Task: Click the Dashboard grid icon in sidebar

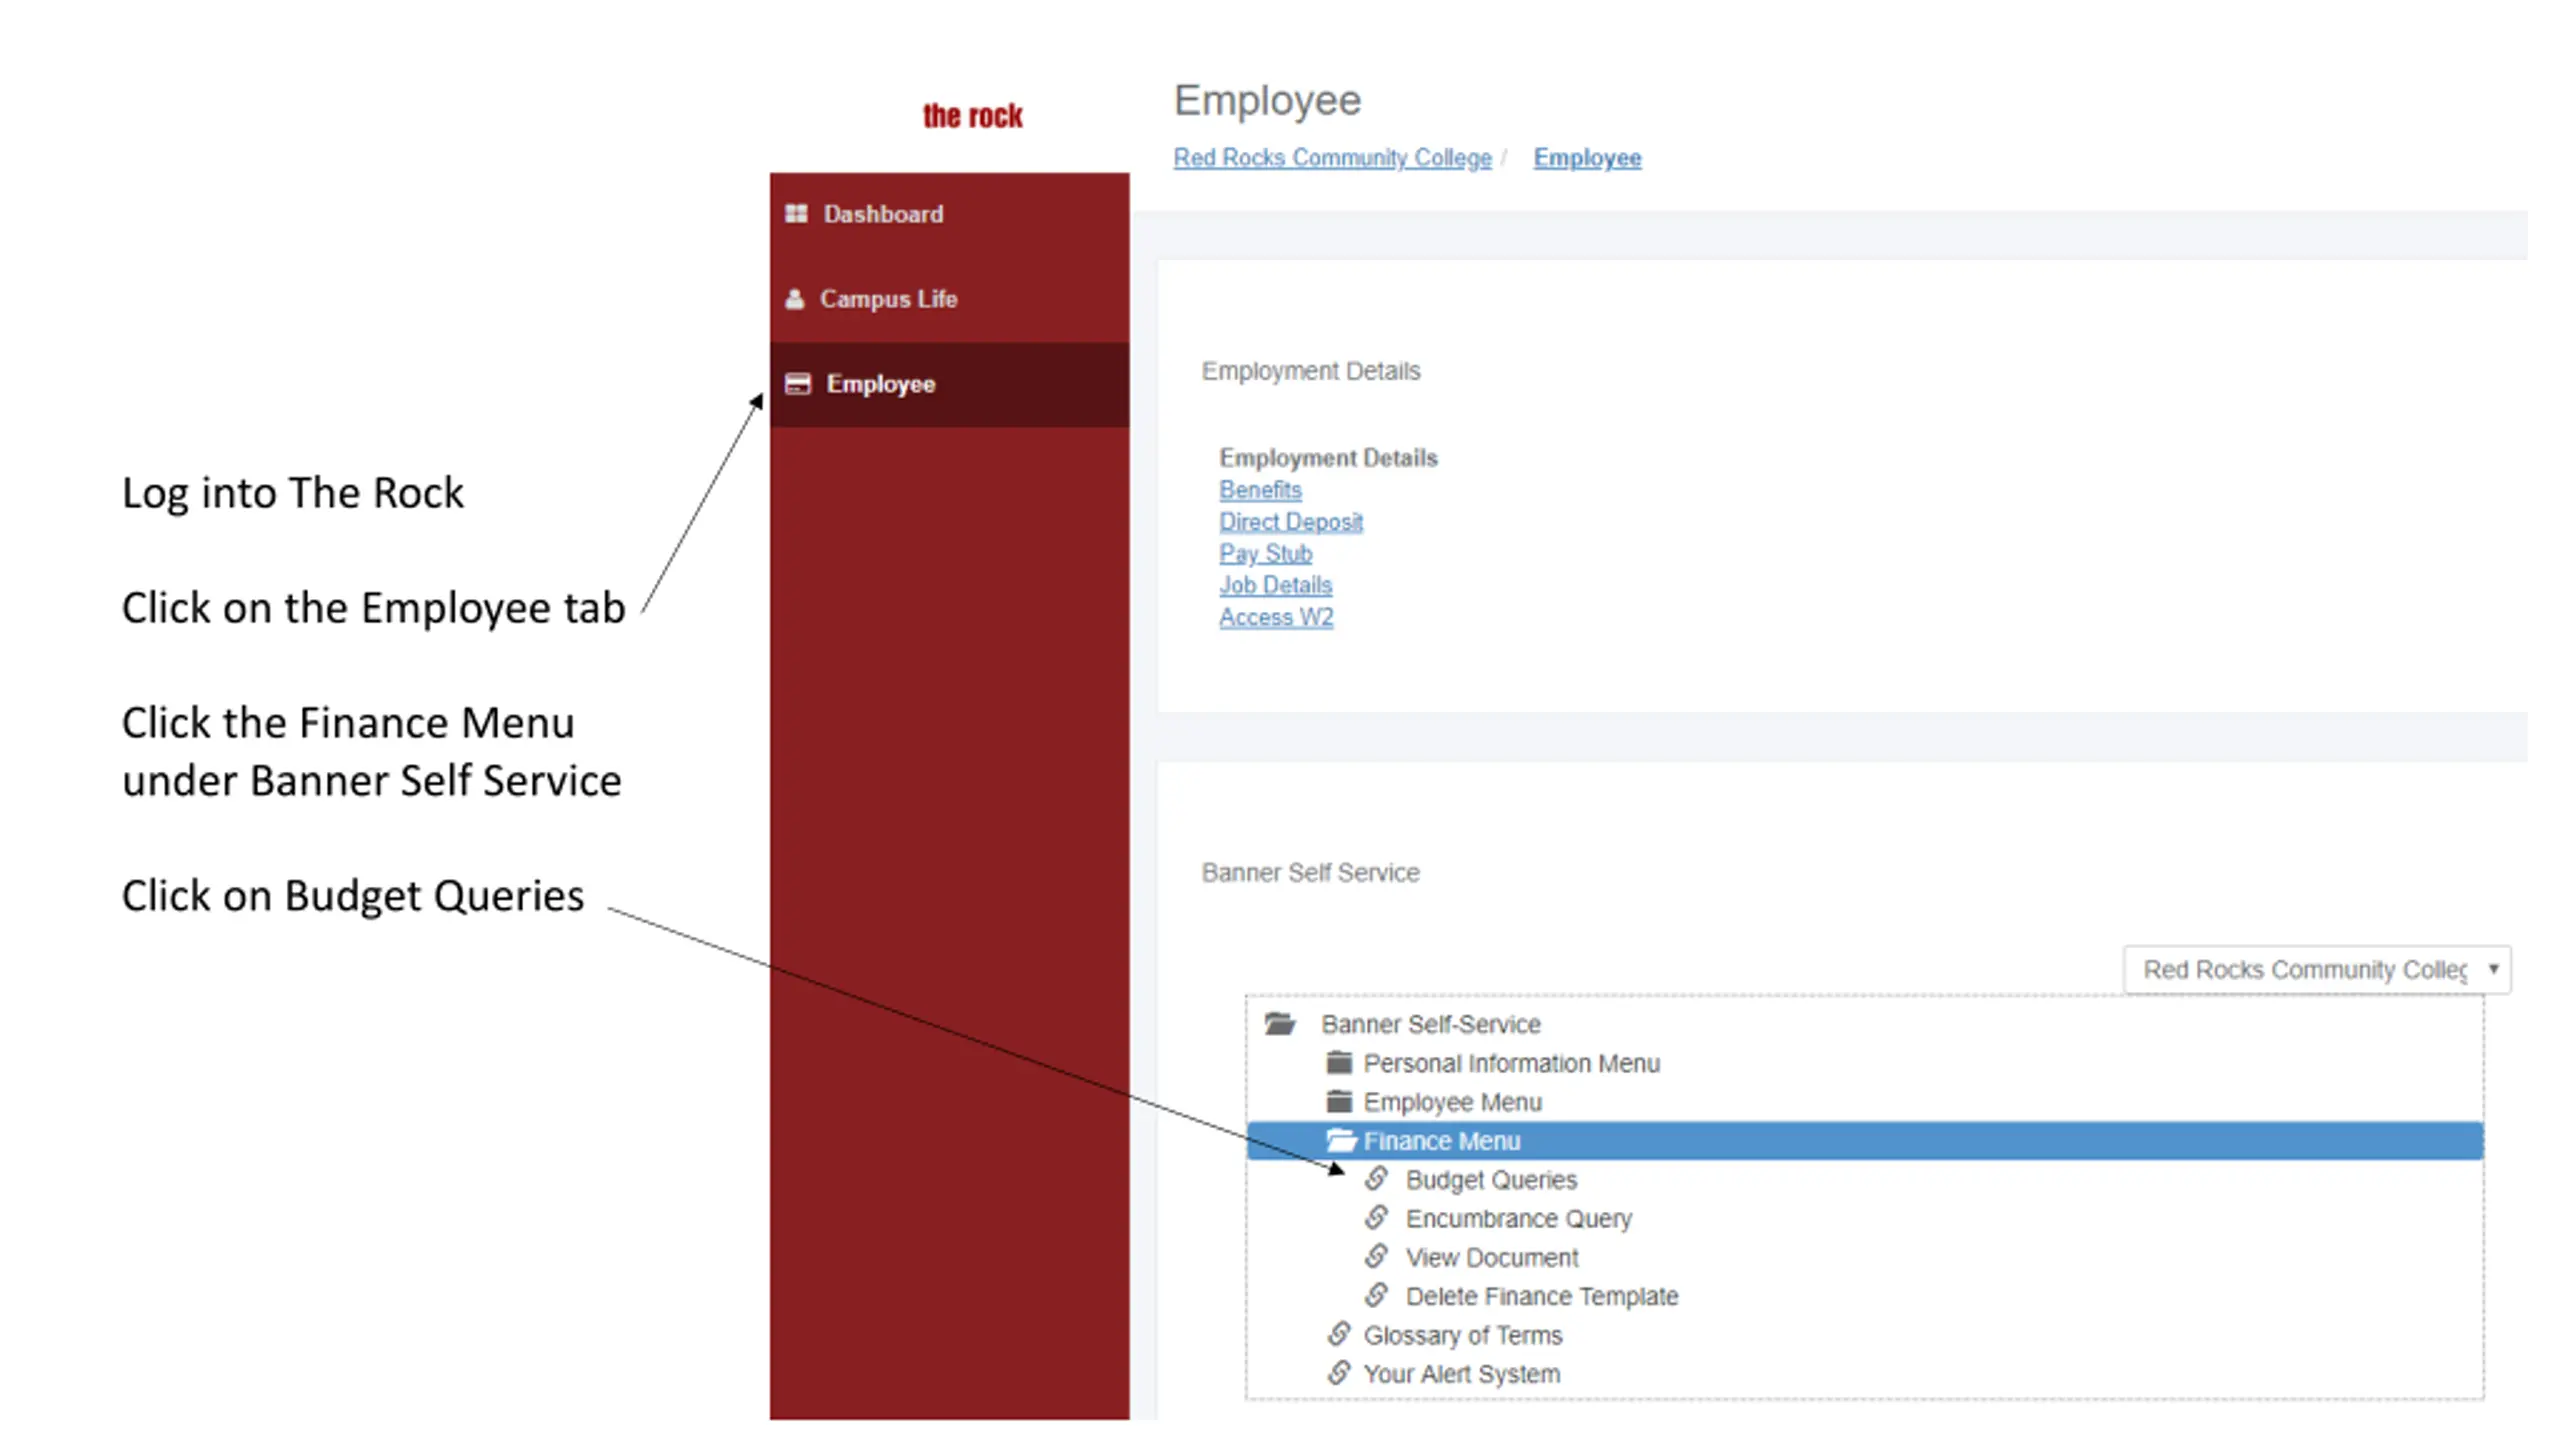Action: click(796, 214)
